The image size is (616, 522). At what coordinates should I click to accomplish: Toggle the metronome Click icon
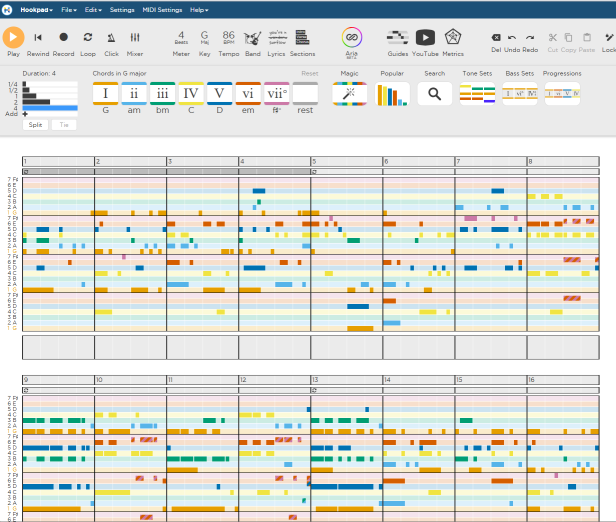(111, 37)
